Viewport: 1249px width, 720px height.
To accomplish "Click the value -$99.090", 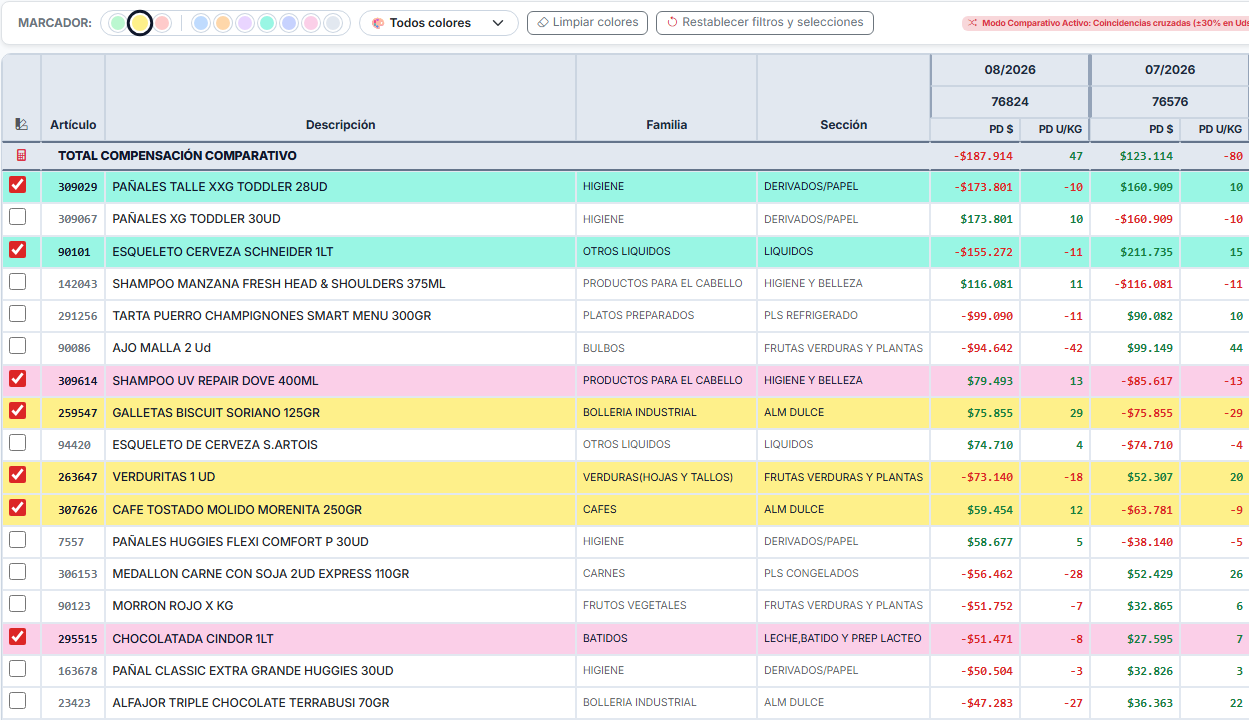I will coord(986,316).
